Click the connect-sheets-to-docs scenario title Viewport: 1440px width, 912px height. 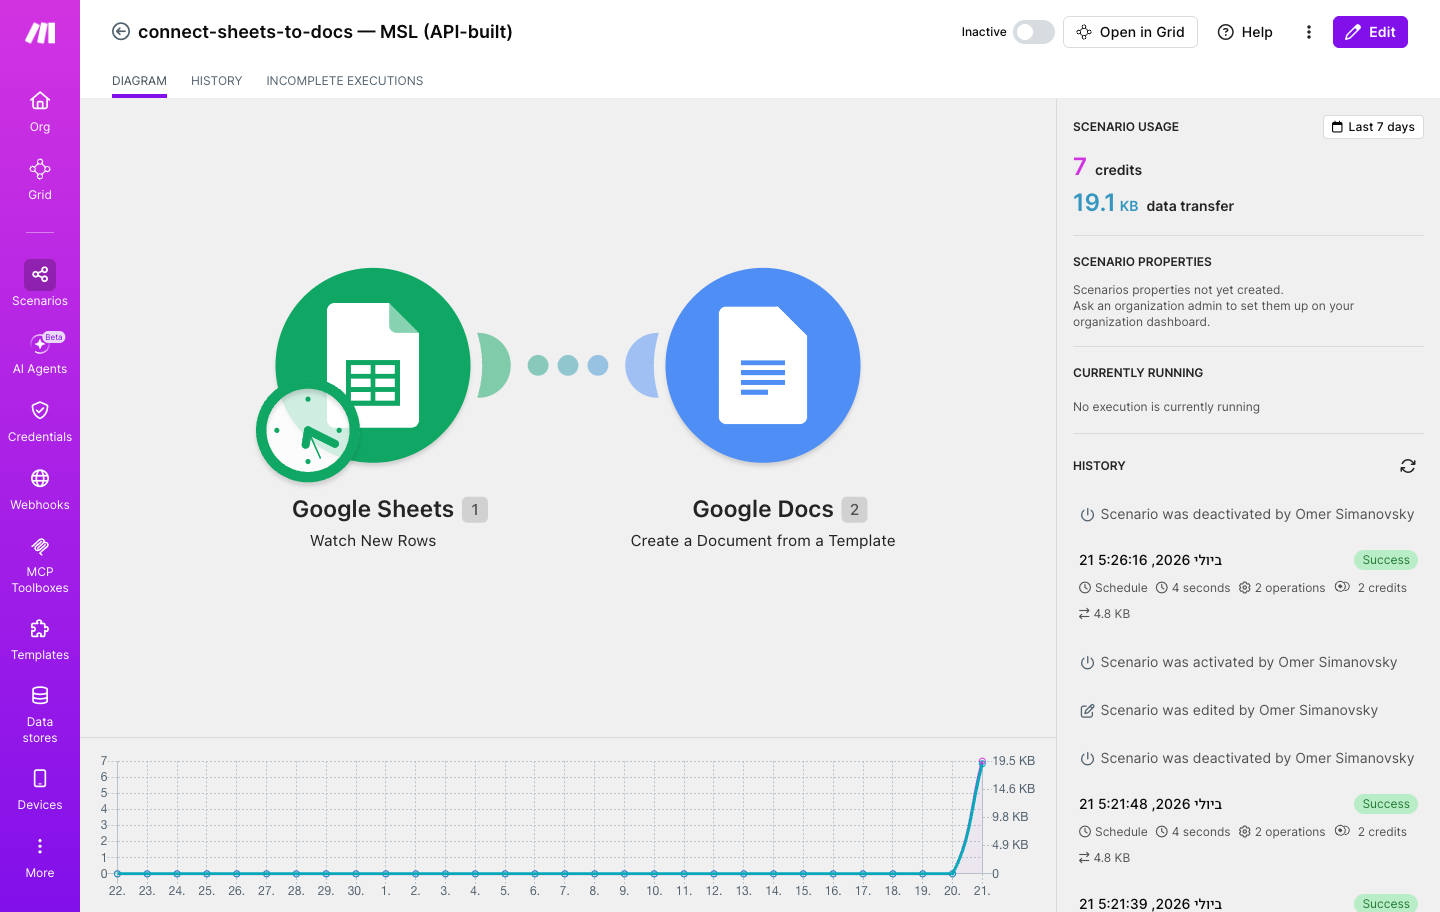[325, 32]
